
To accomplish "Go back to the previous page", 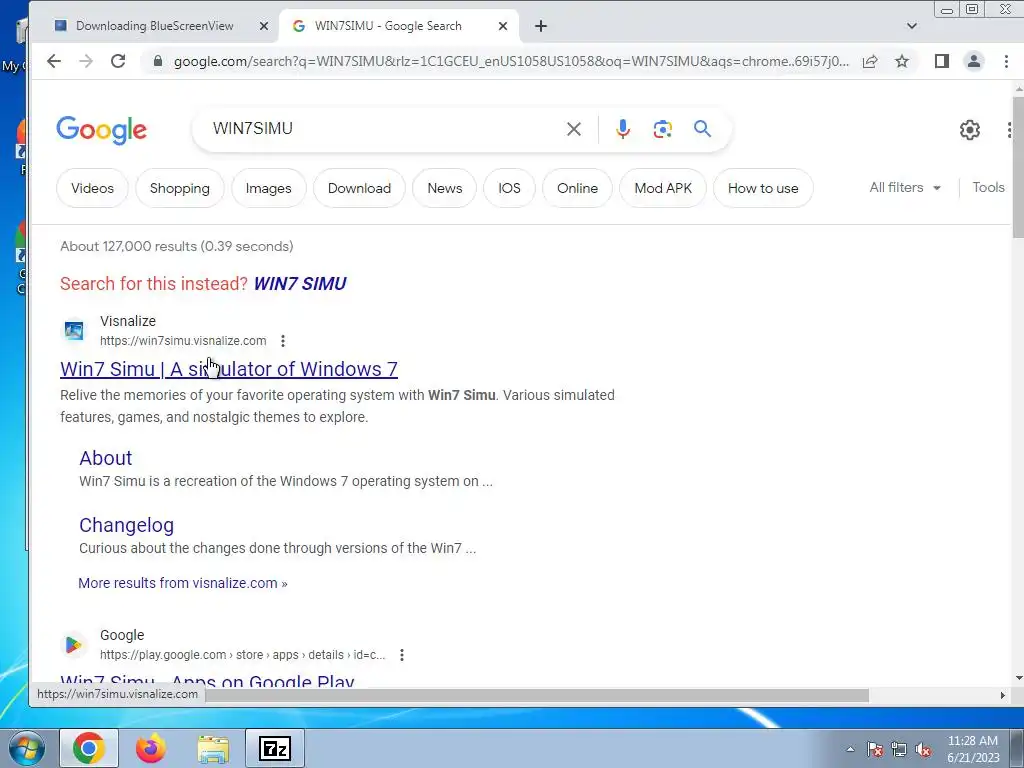I will click(54, 61).
